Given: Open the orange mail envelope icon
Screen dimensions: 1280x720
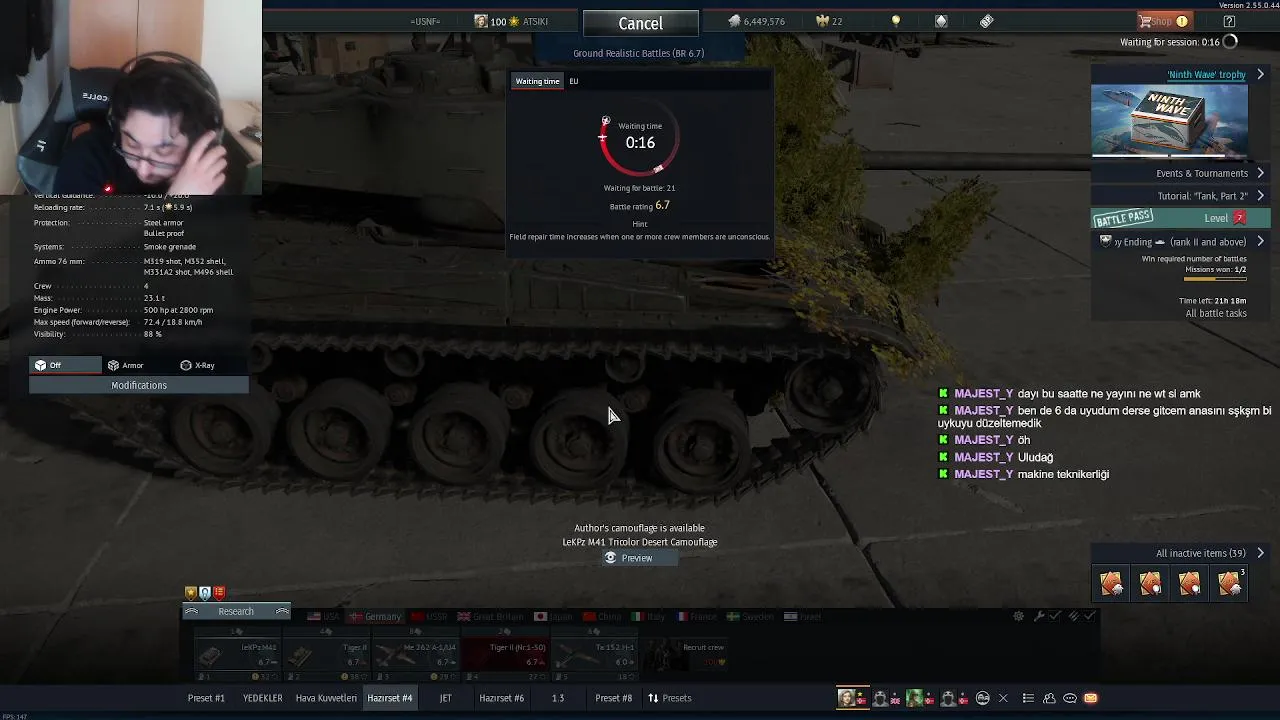Looking at the screenshot, I should (x=1091, y=698).
